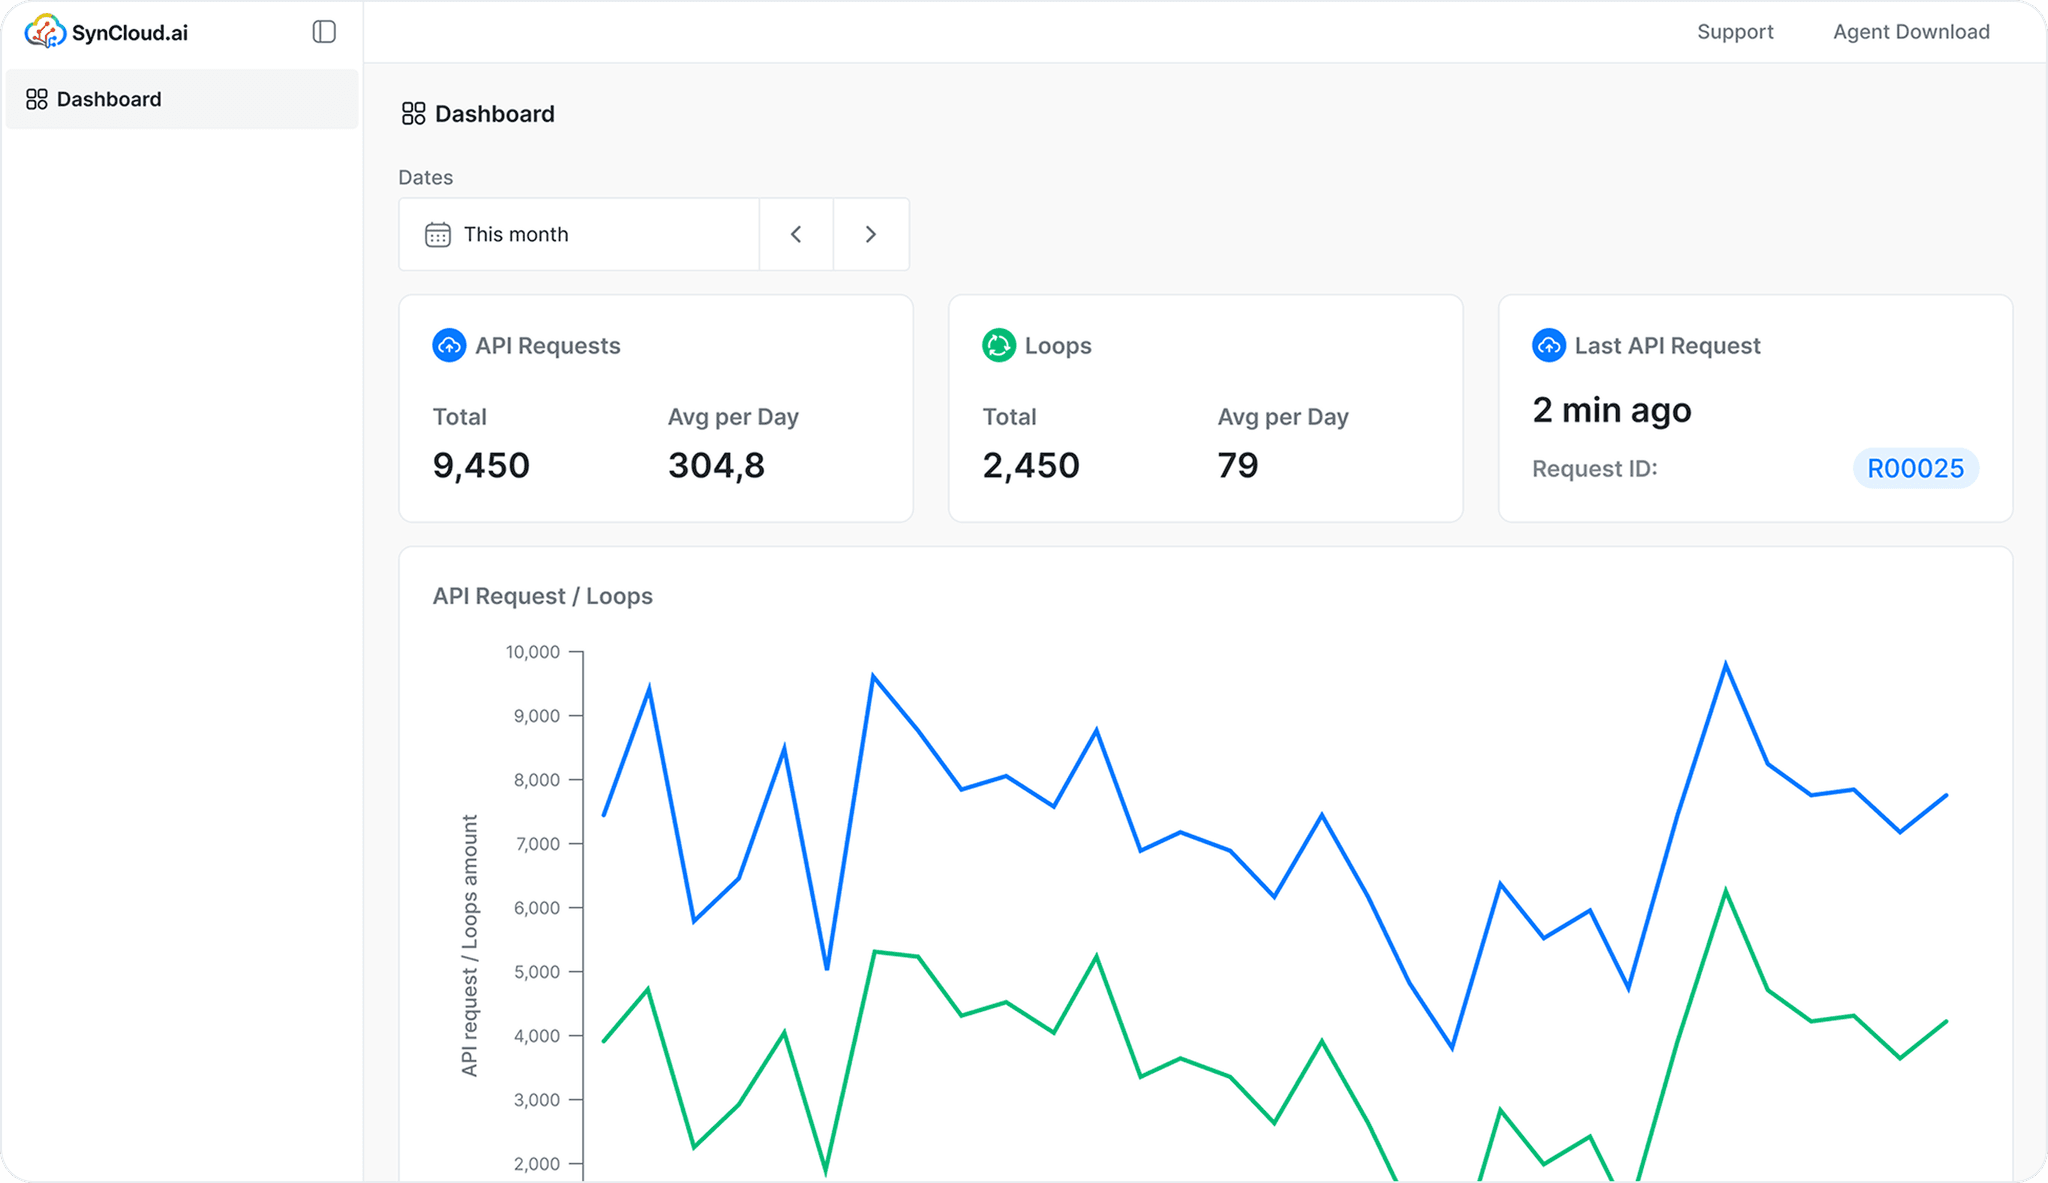Screen dimensions: 2048x1183
Task: Click the blue API Requests cloud icon
Action: click(x=449, y=345)
